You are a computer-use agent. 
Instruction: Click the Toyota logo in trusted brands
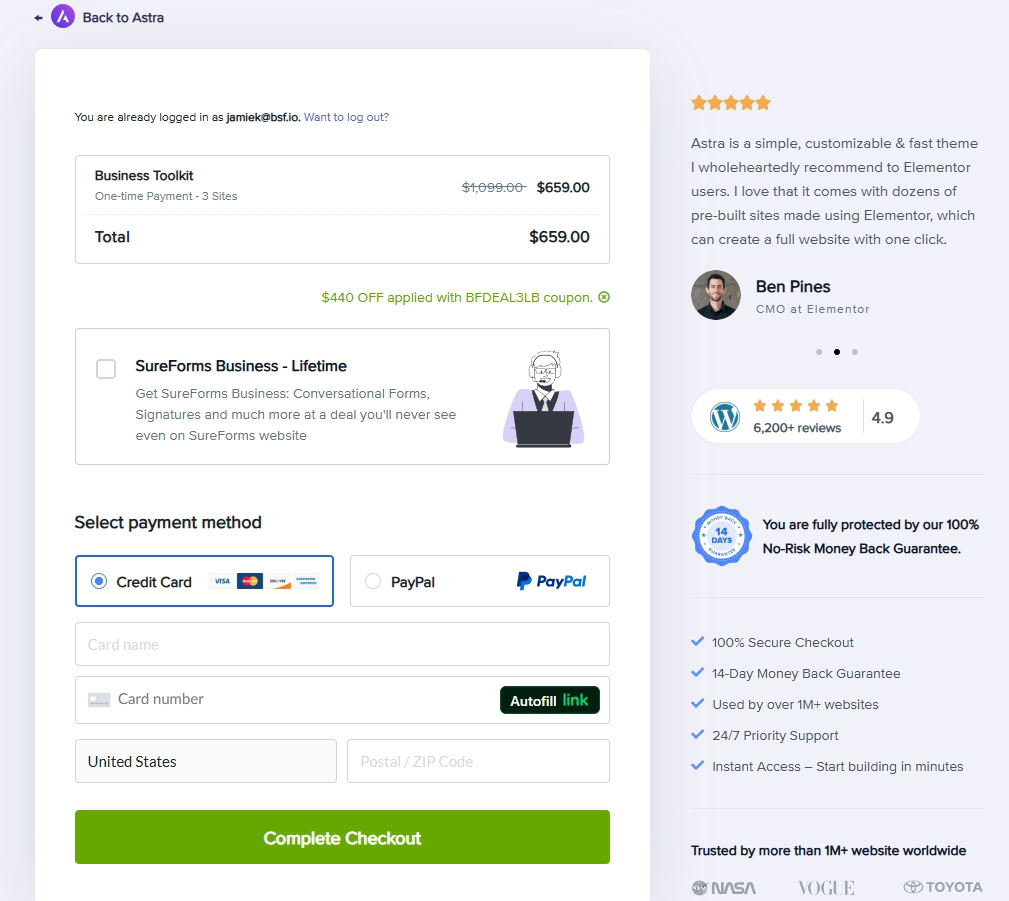(x=941, y=887)
